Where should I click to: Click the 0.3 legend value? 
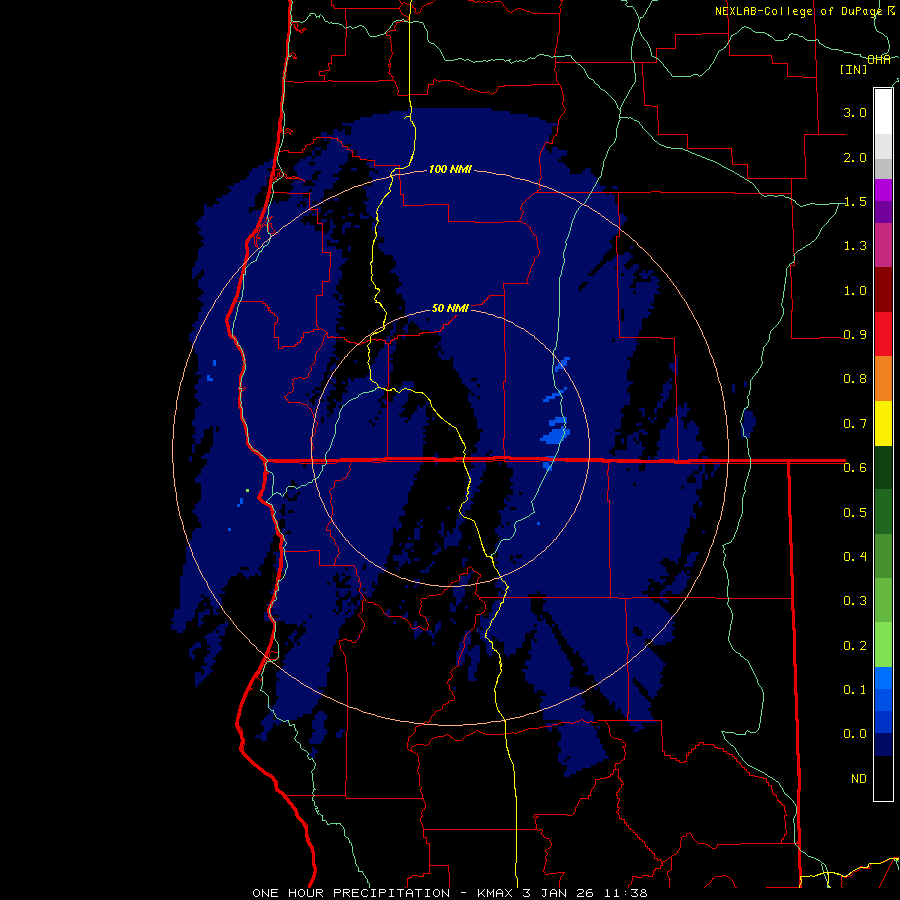coord(855,600)
